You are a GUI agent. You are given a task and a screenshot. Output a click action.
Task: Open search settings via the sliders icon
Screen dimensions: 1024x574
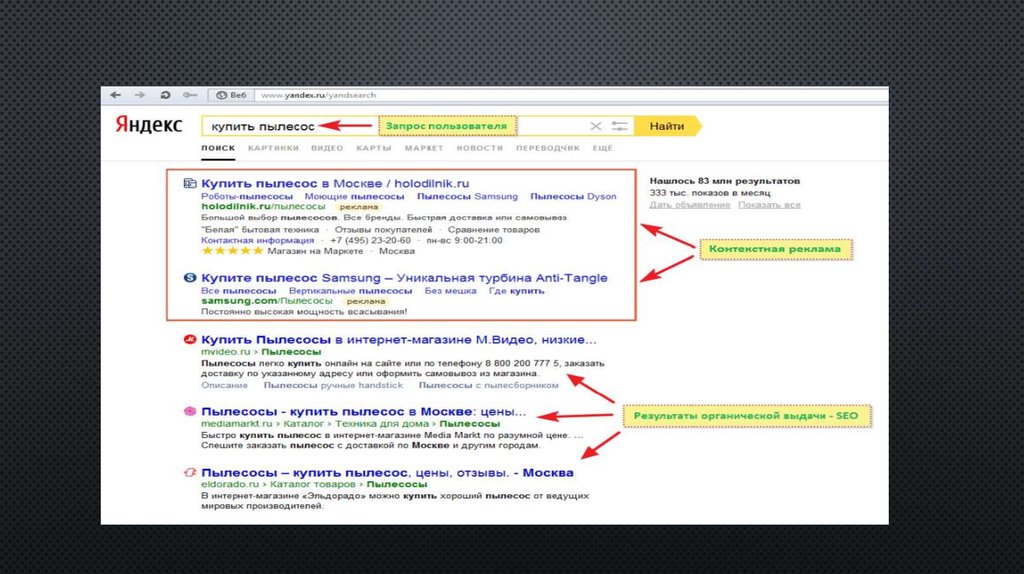[x=621, y=126]
